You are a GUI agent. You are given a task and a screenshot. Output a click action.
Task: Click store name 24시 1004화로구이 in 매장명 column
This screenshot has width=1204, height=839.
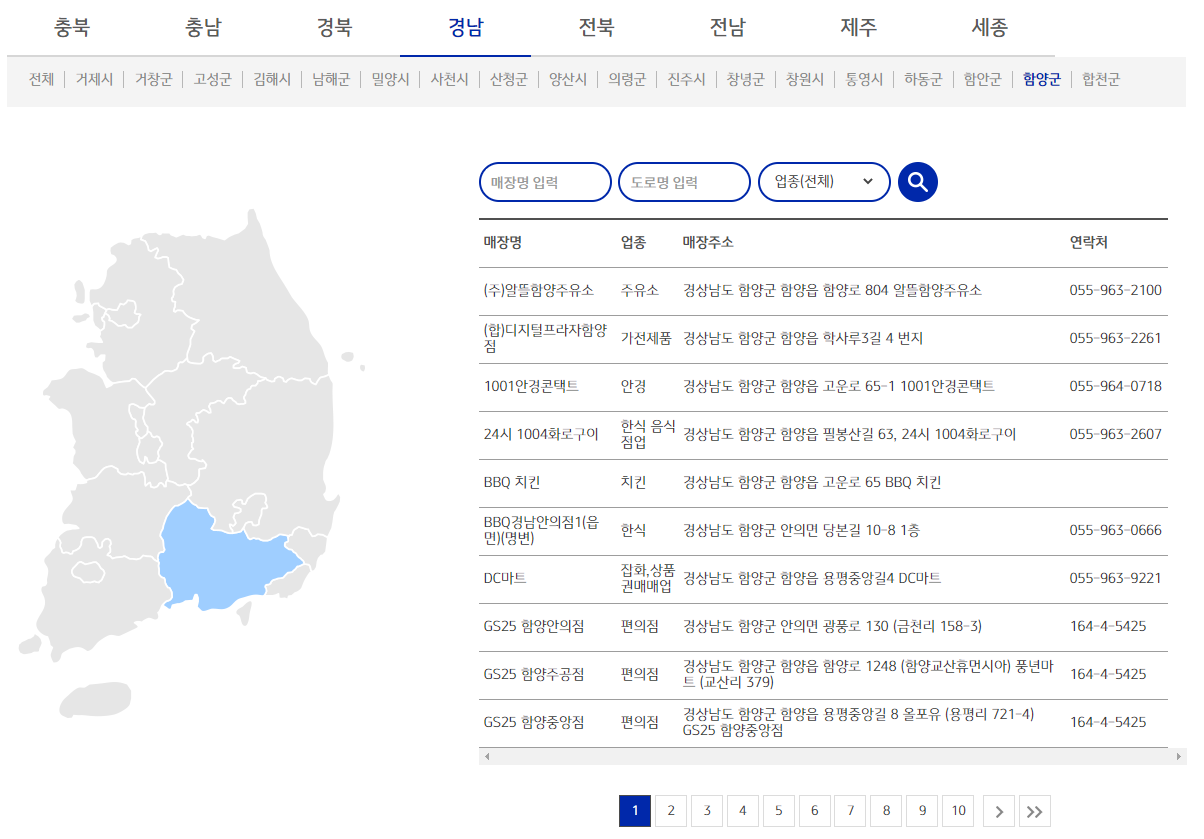click(x=541, y=434)
